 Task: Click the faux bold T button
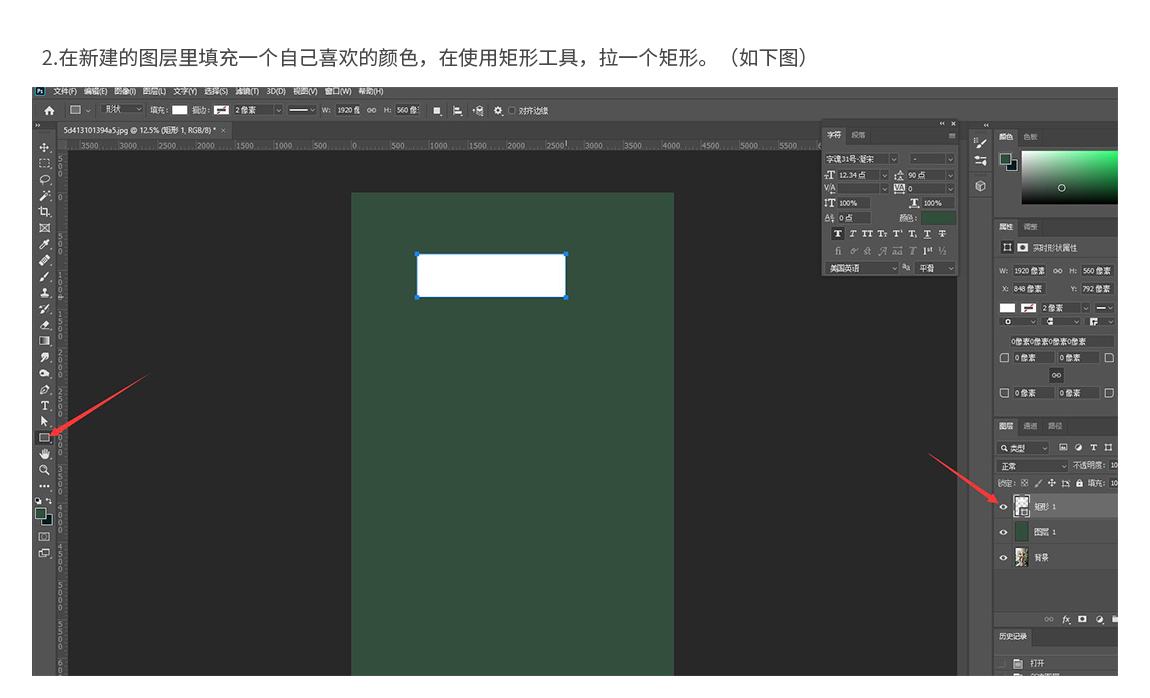pos(837,233)
